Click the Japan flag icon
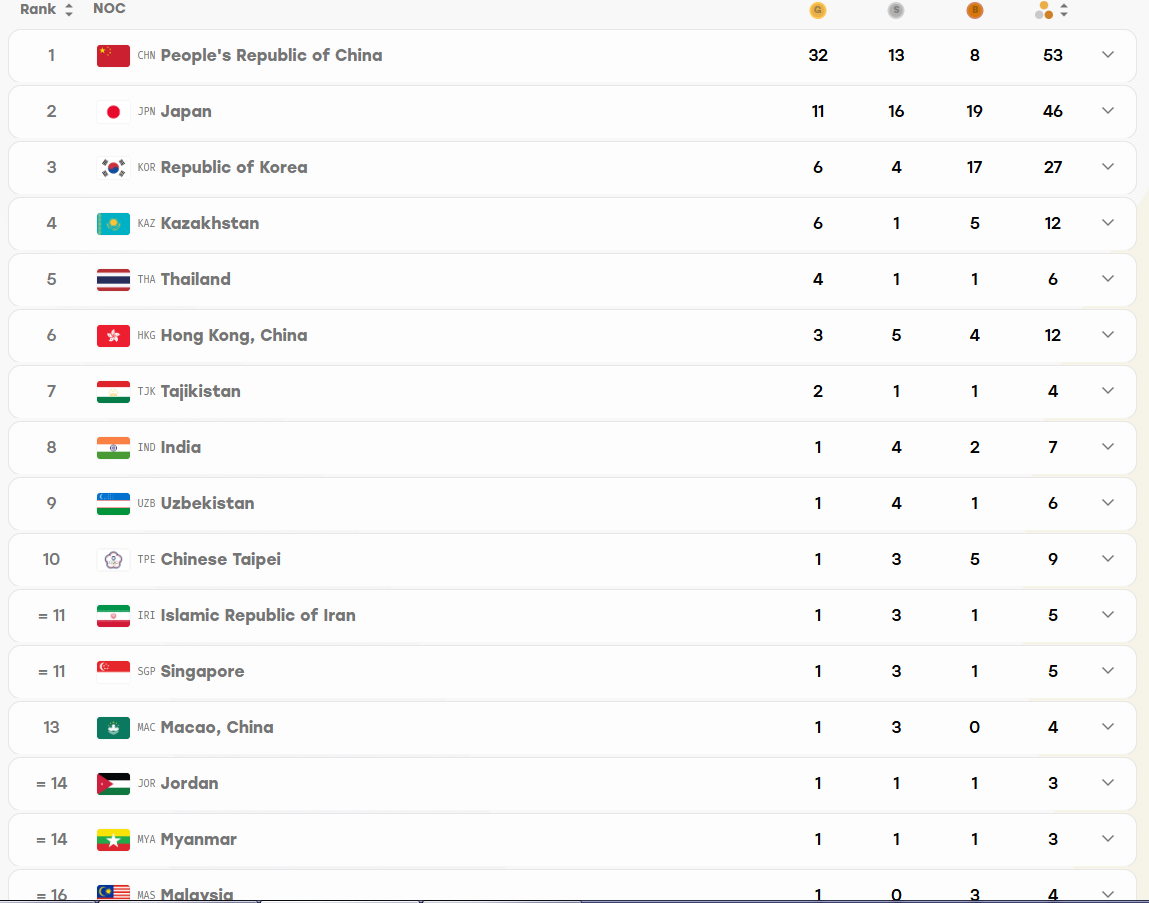 point(113,111)
